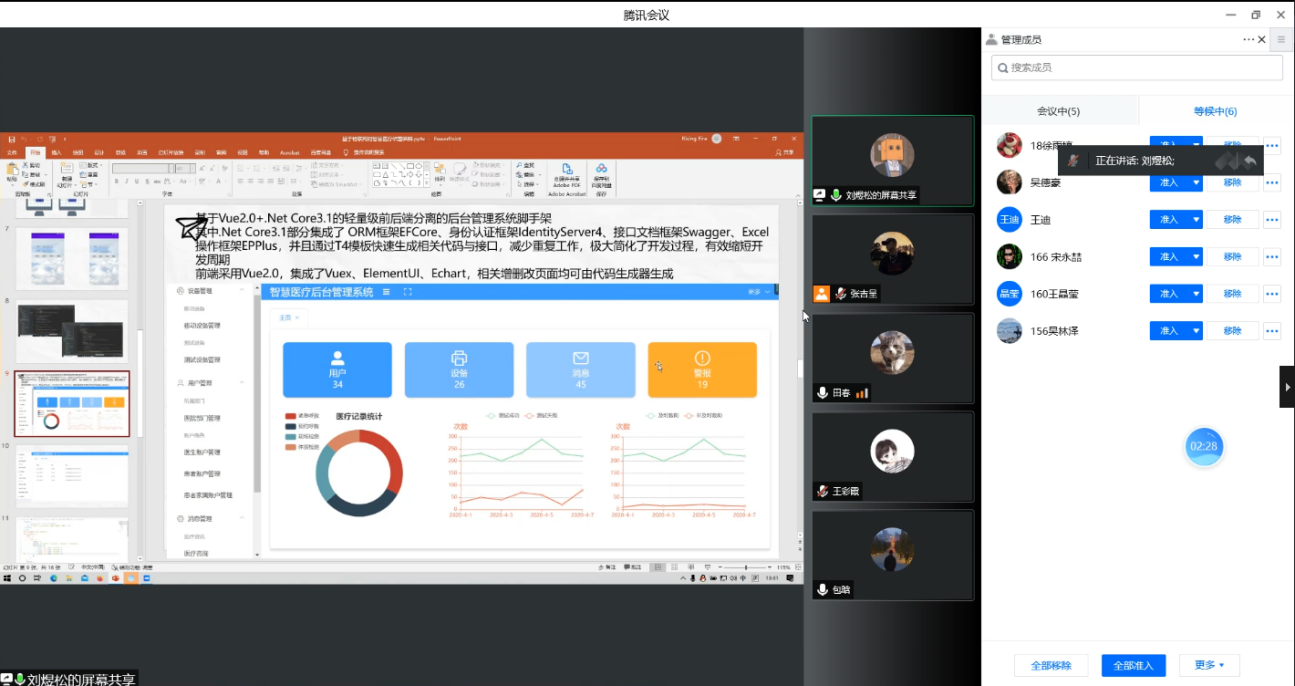Click 全部移除 to remove all waiting members
This screenshot has width=1295, height=686.
tap(1051, 665)
